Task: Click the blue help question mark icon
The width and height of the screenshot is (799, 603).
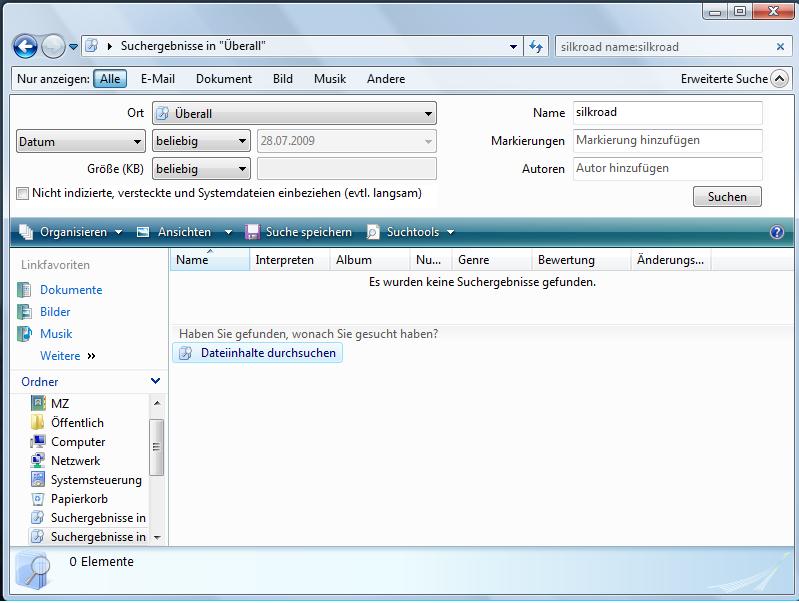Action: tap(777, 232)
